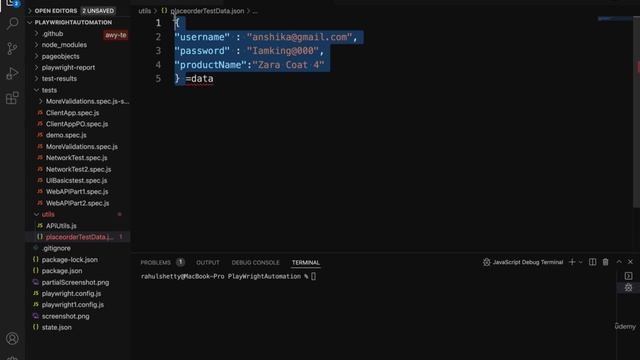This screenshot has height=360, width=640.
Task: Open playwright1.config.js file
Action: (73, 304)
